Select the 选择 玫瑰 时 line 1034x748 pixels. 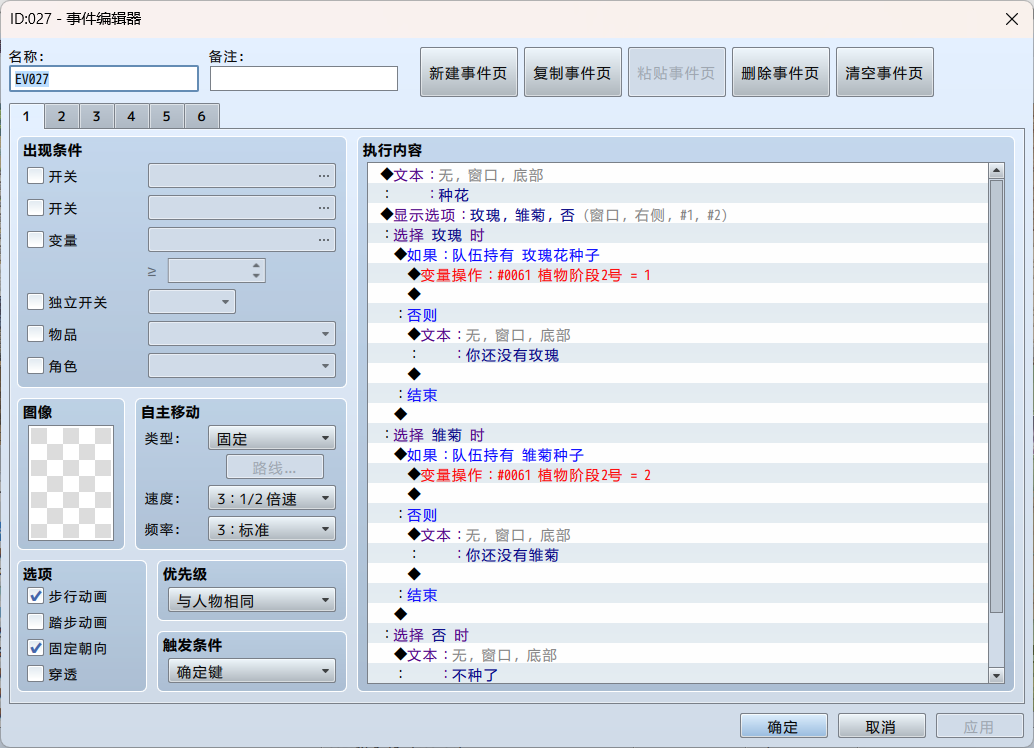click(678, 235)
